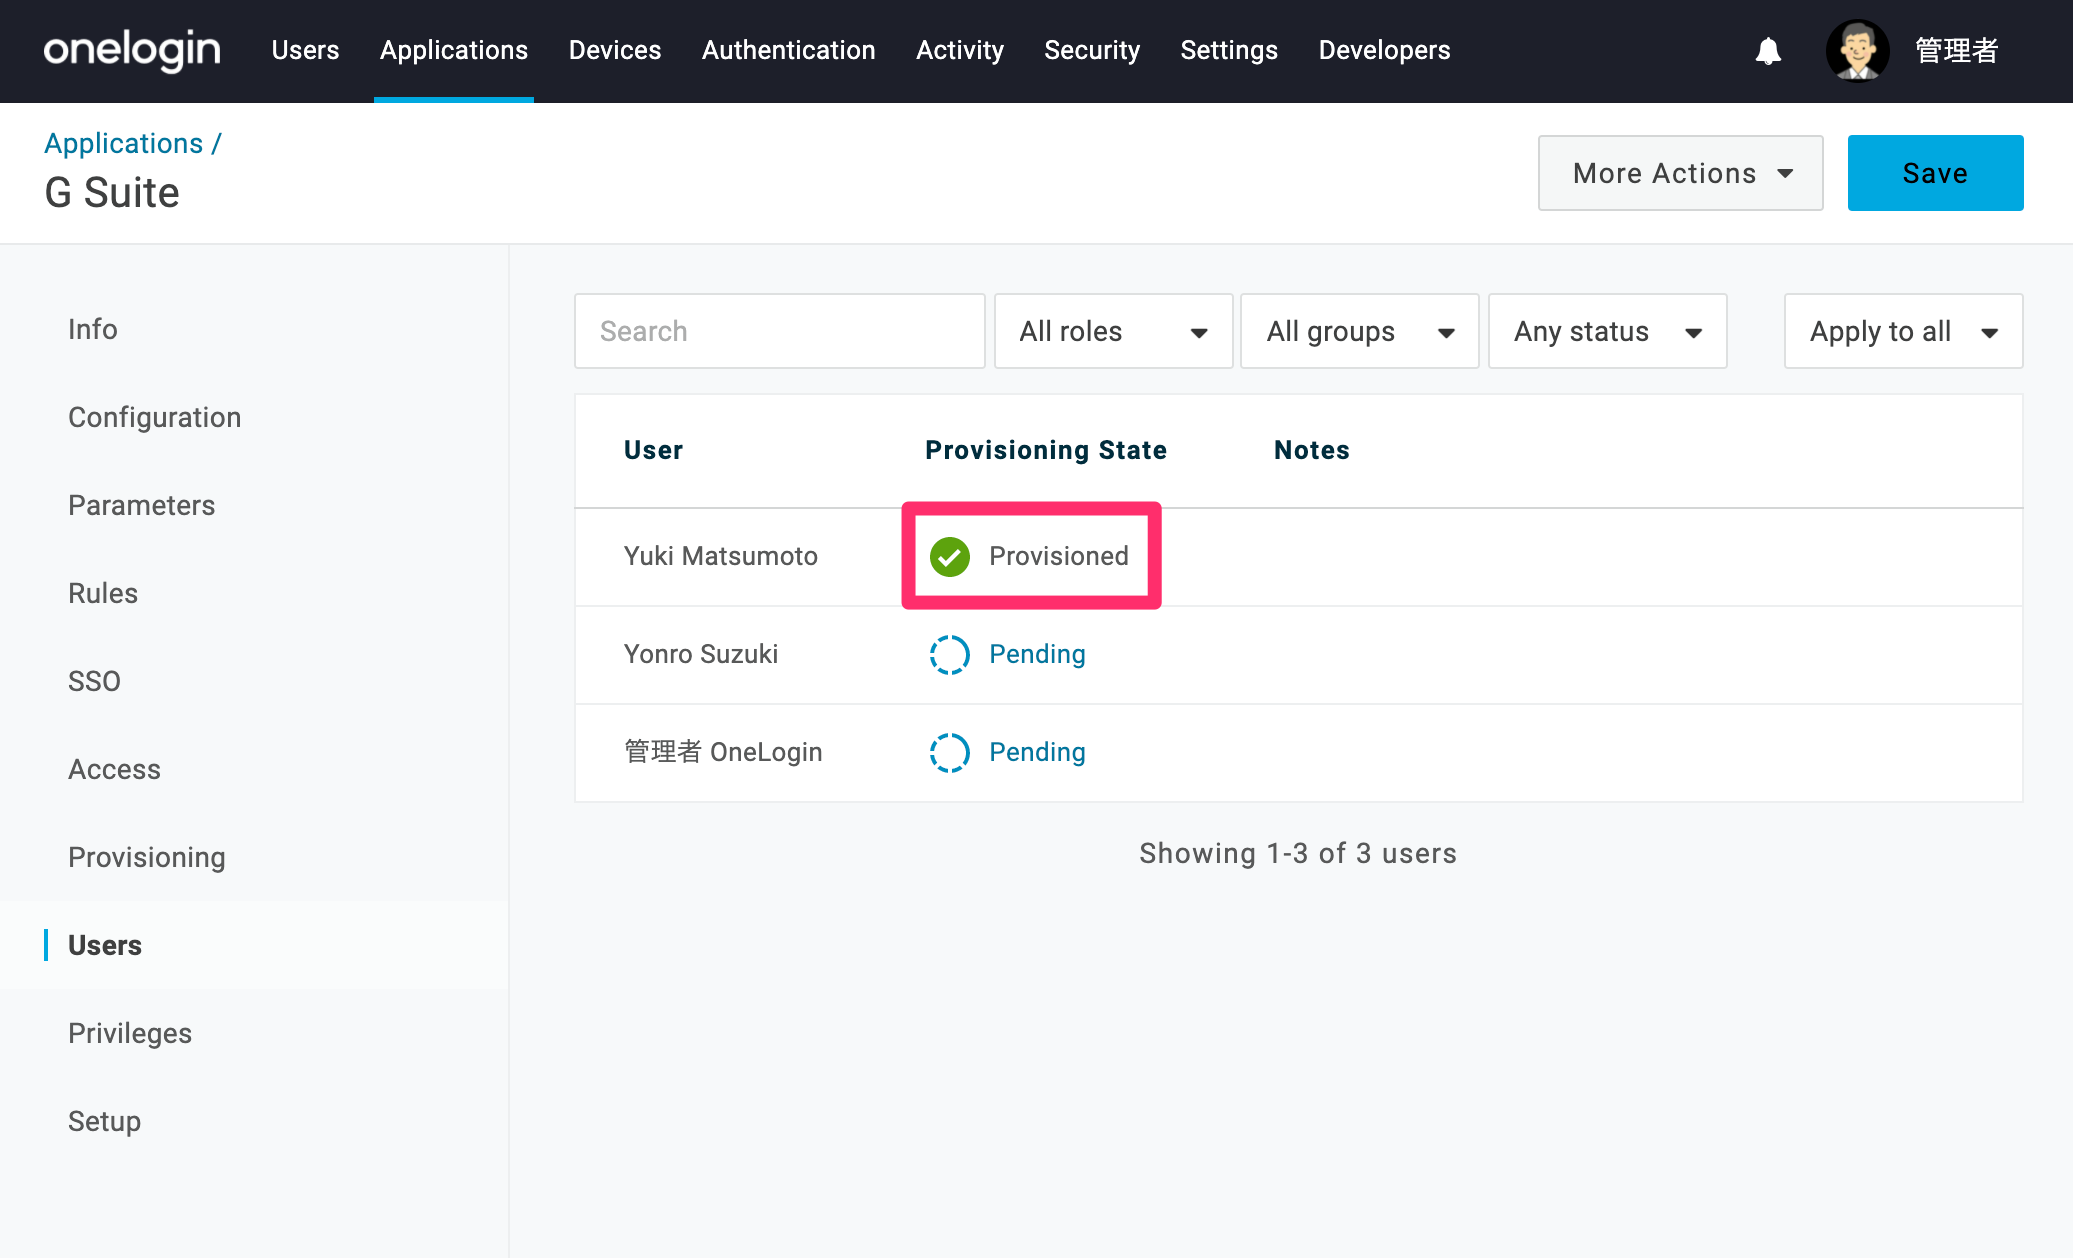Click the OneLogin logo

[132, 50]
